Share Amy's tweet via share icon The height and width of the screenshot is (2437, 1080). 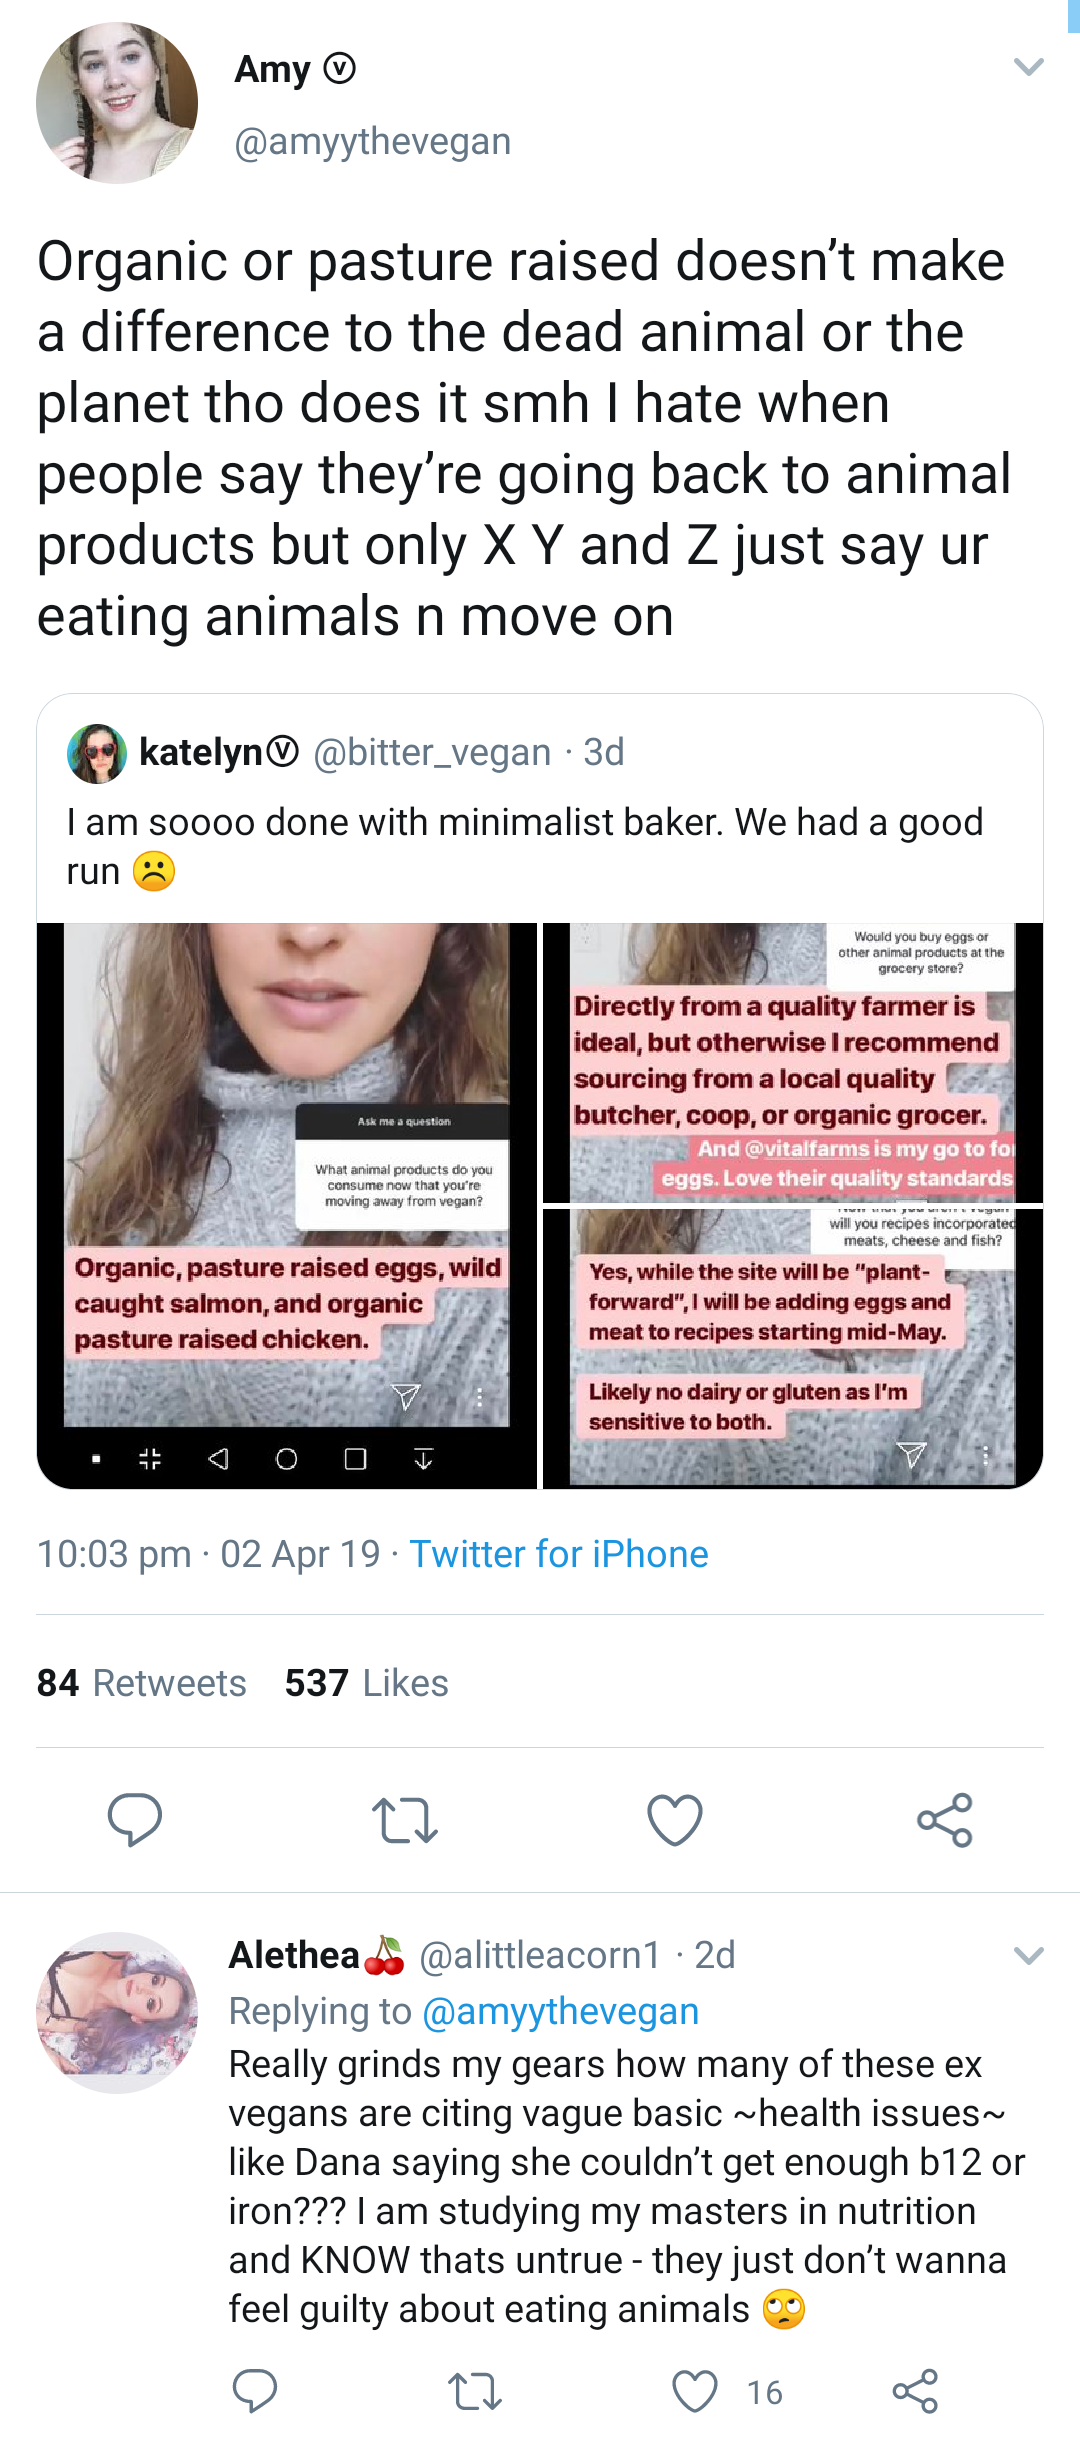[945, 1820]
